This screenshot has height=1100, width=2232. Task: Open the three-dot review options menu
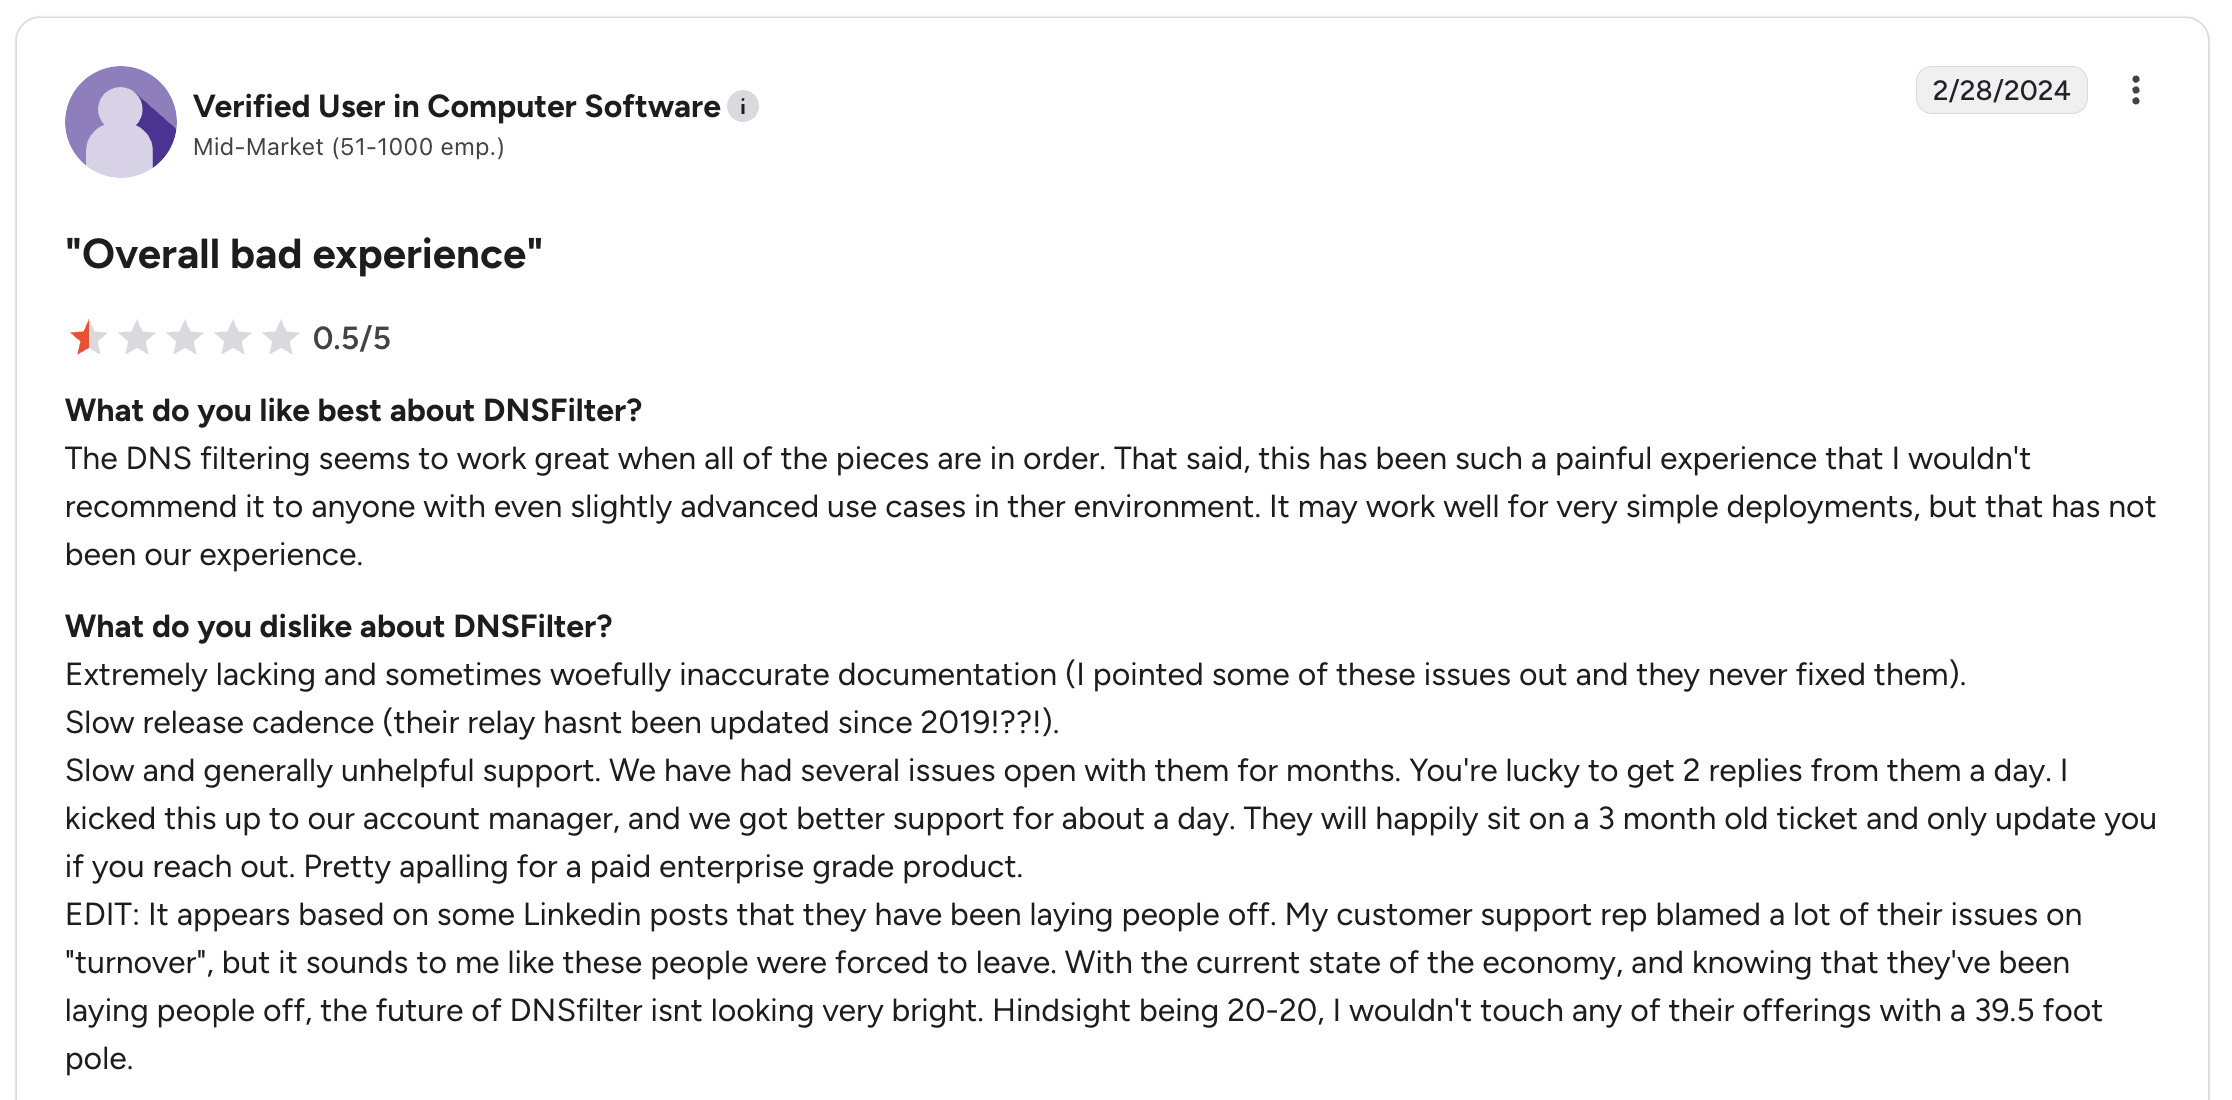pos(2135,90)
